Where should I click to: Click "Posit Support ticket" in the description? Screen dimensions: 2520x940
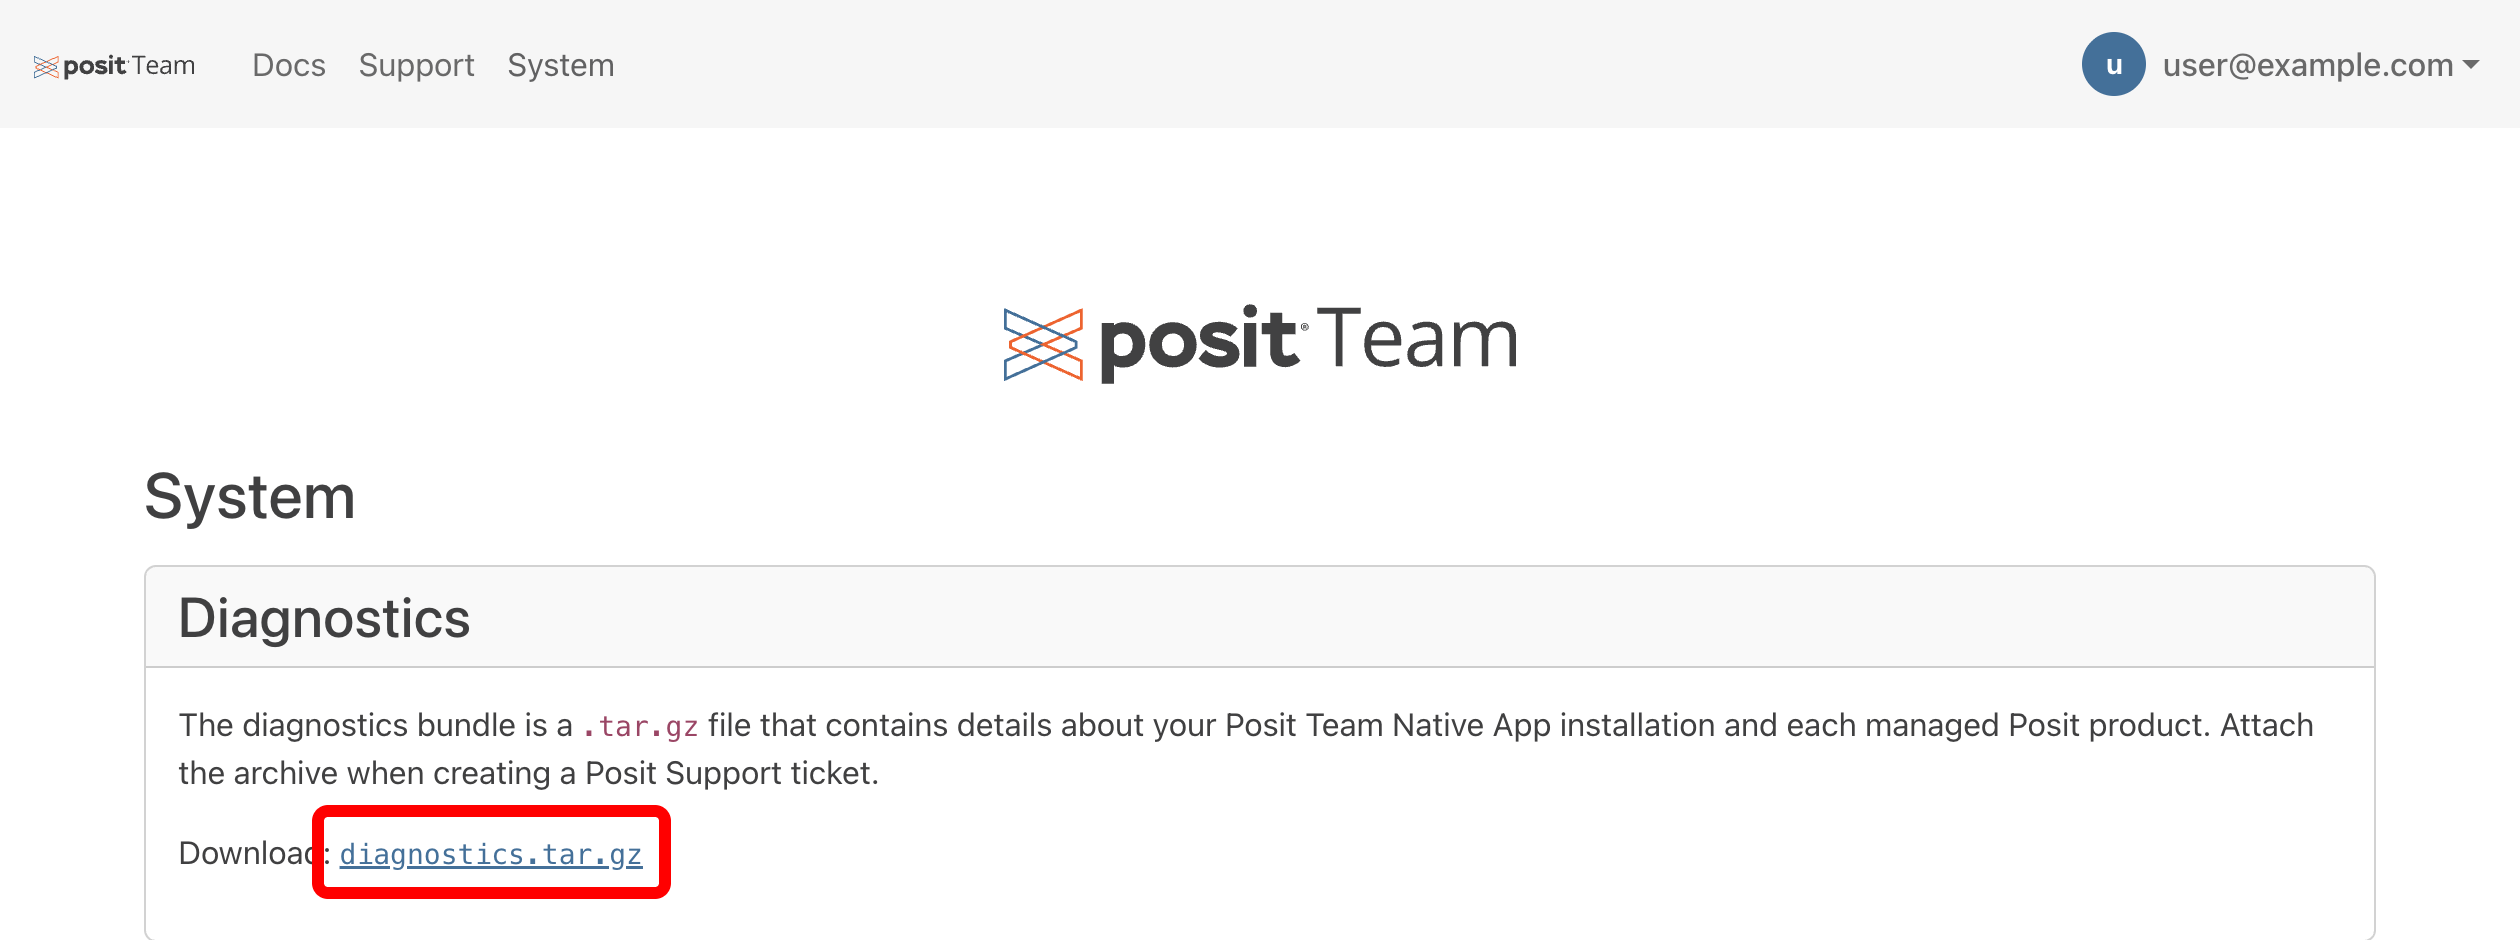click(730, 773)
